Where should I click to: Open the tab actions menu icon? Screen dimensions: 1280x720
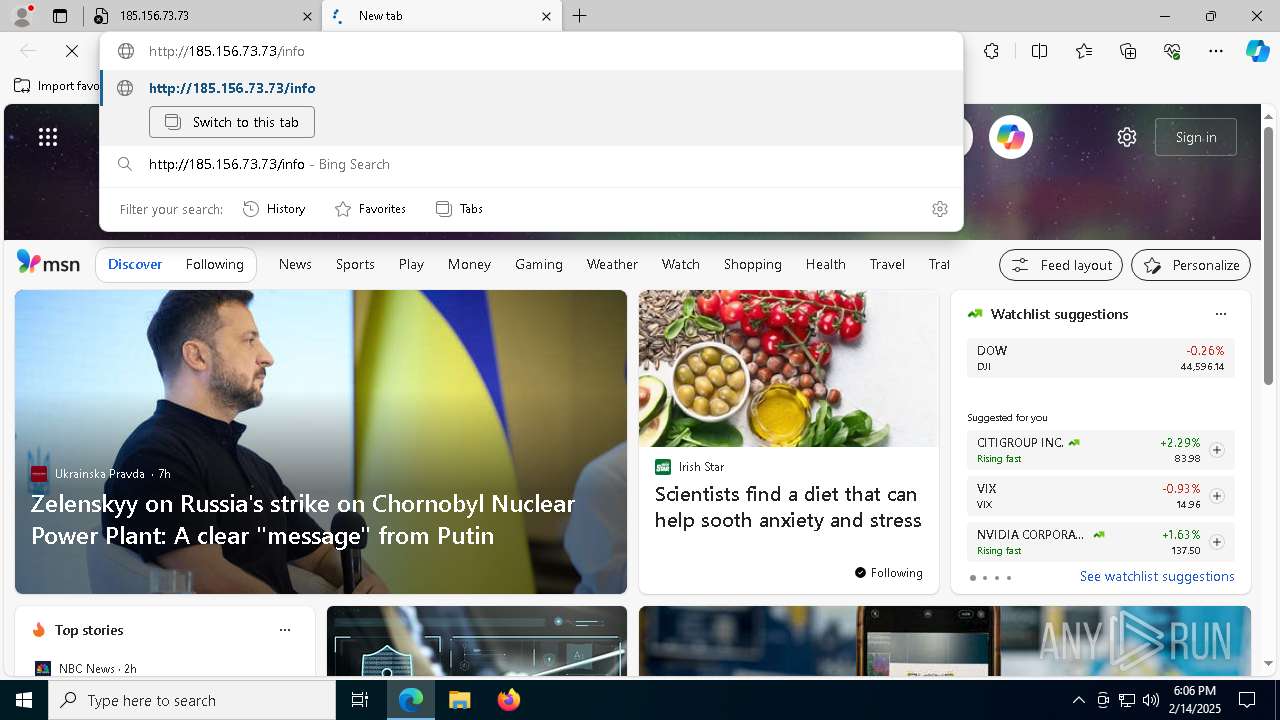point(60,16)
